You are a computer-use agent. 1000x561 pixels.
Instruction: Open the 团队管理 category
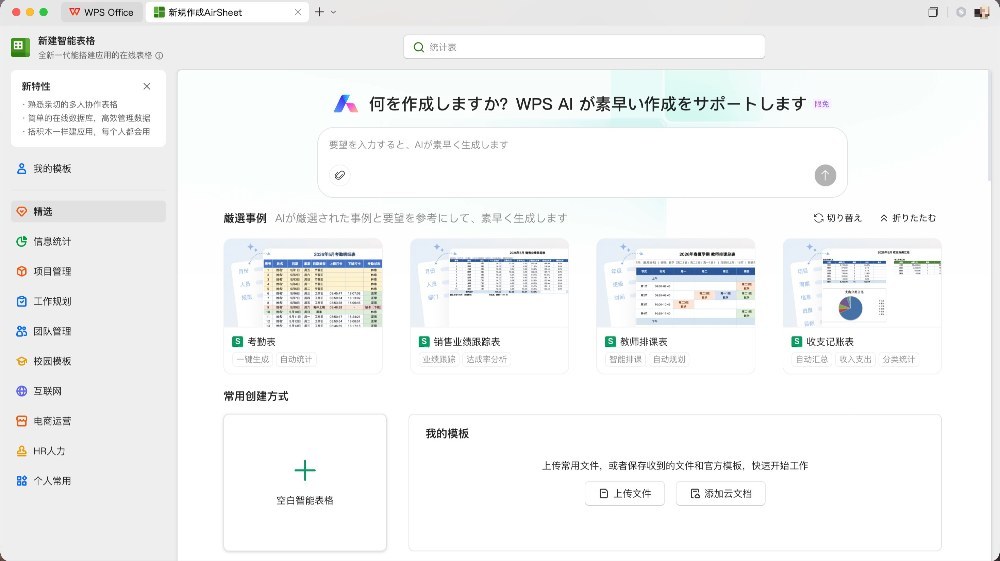[x=88, y=332]
